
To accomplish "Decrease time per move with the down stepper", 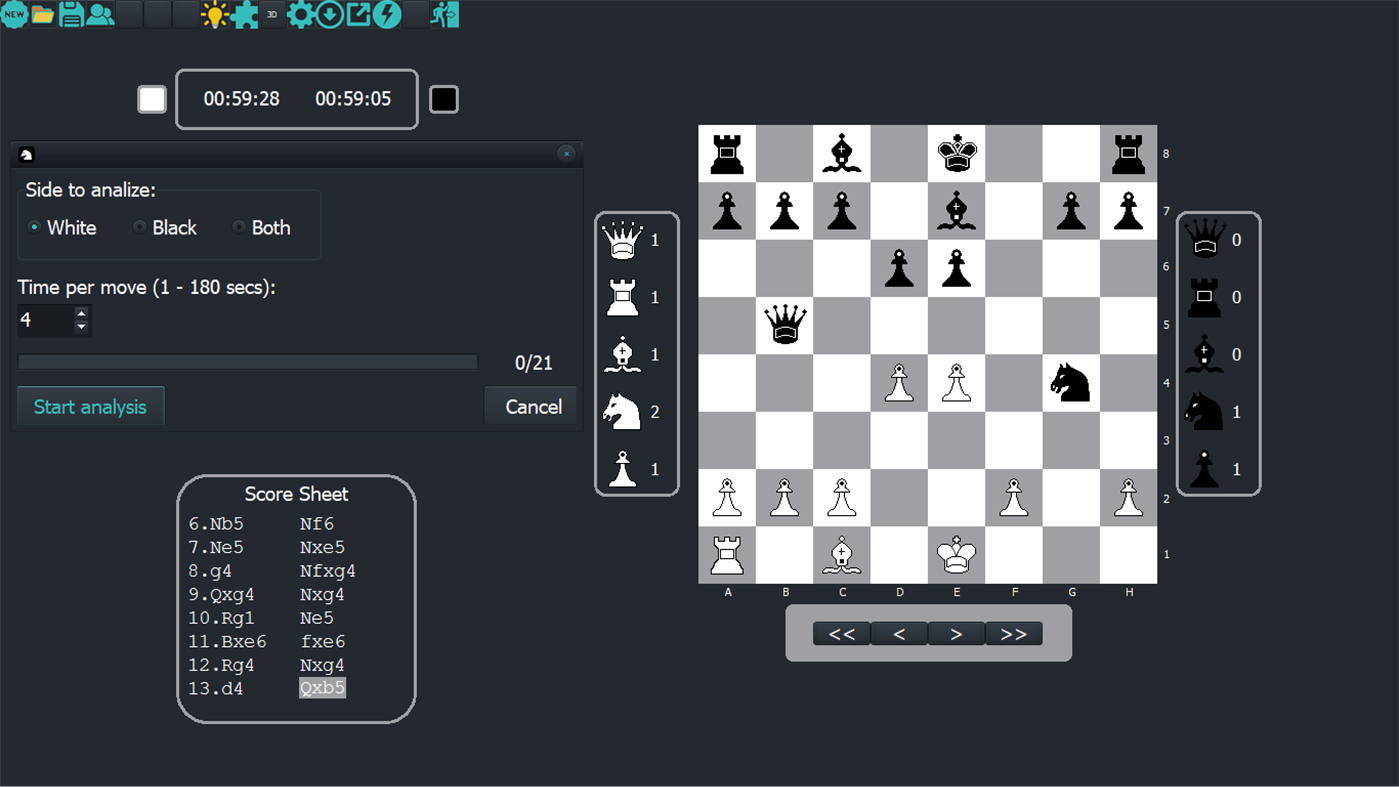I will click(x=80, y=326).
